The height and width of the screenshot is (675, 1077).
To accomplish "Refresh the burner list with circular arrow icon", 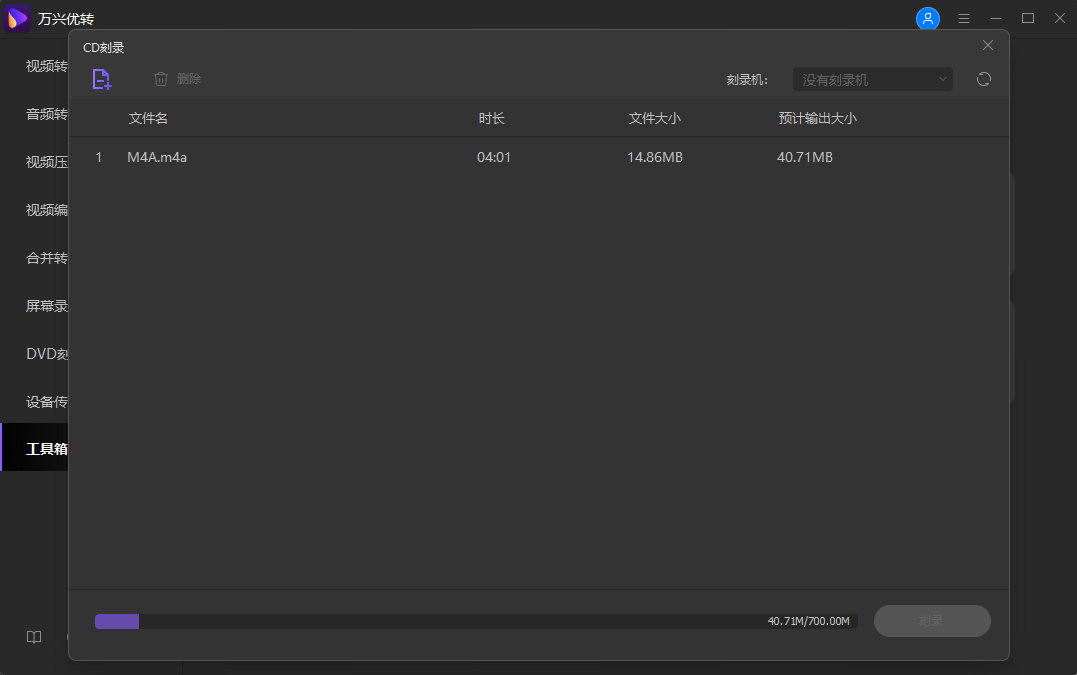I will click(x=984, y=79).
